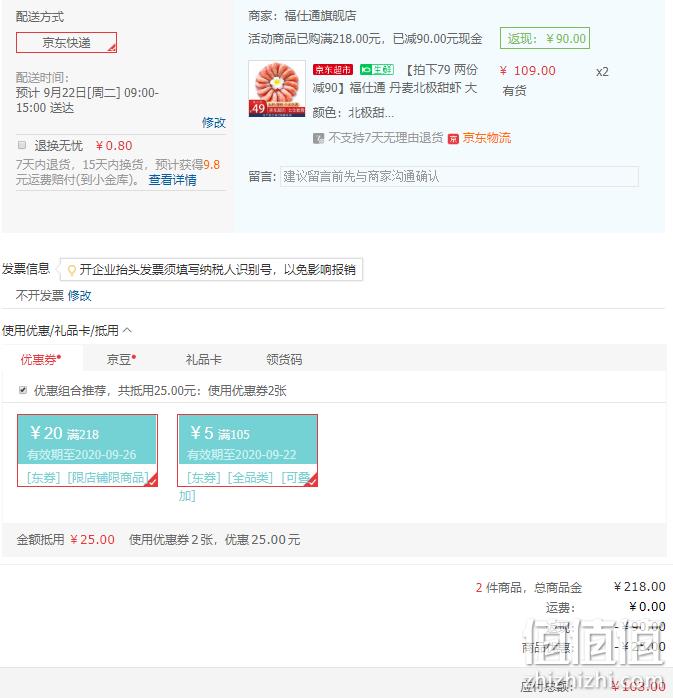Viewport: 673px width, 698px height.
Task: Click 修改 link for delivery time
Action: click(x=214, y=122)
